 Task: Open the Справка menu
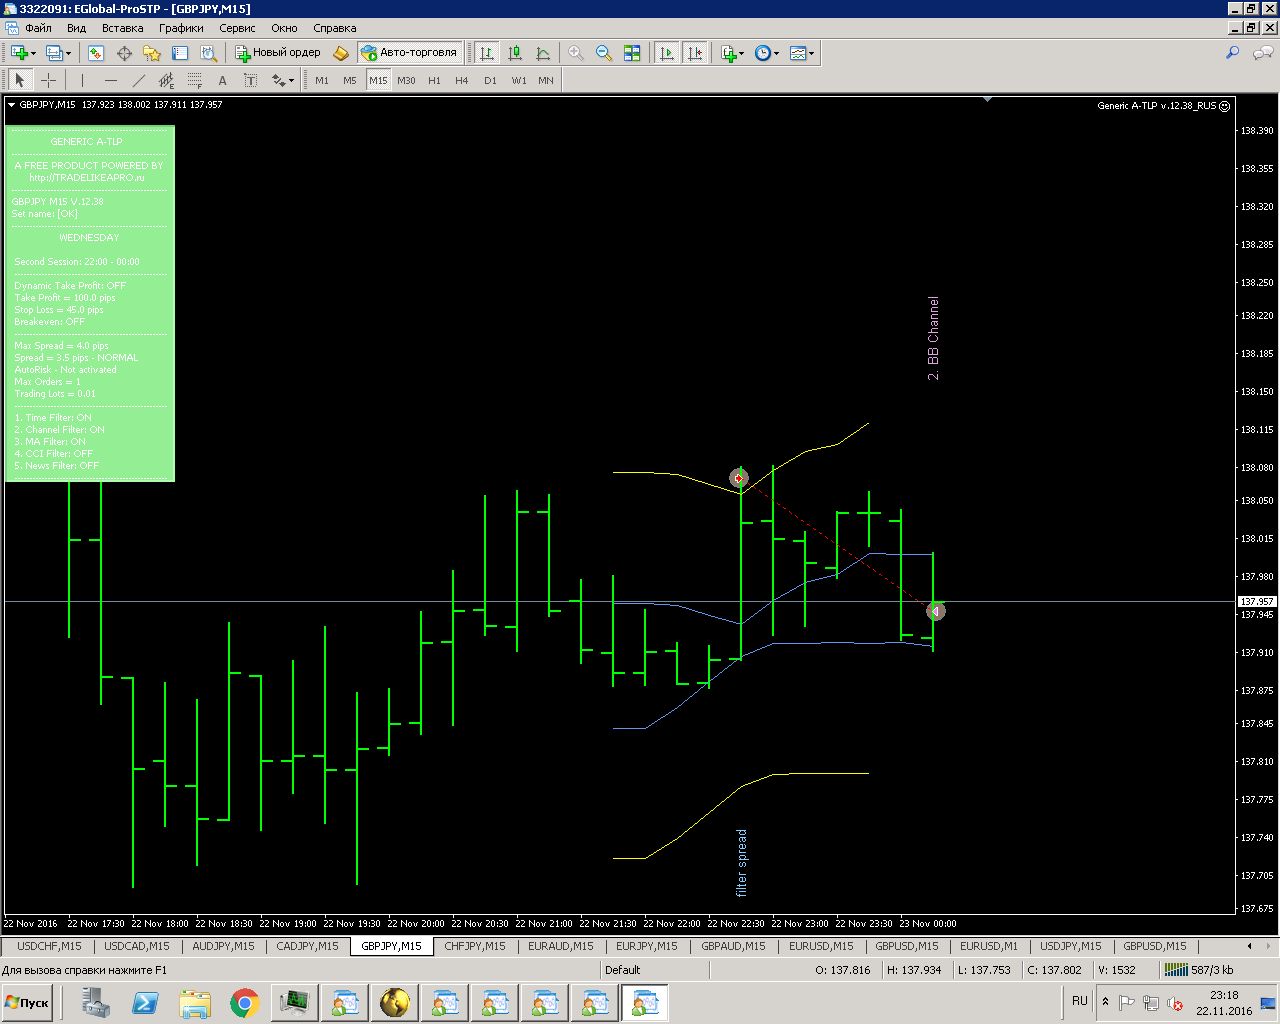click(x=335, y=28)
